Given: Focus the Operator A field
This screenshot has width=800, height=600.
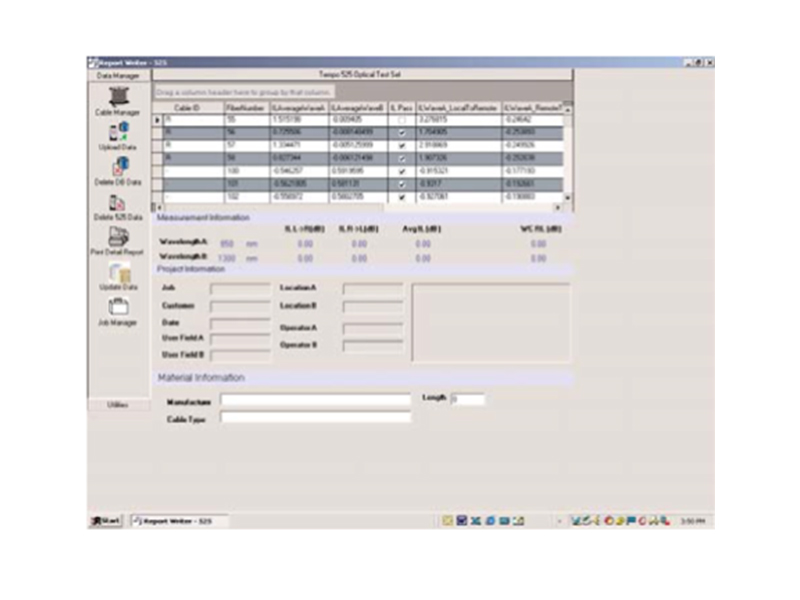Looking at the screenshot, I should (x=373, y=328).
